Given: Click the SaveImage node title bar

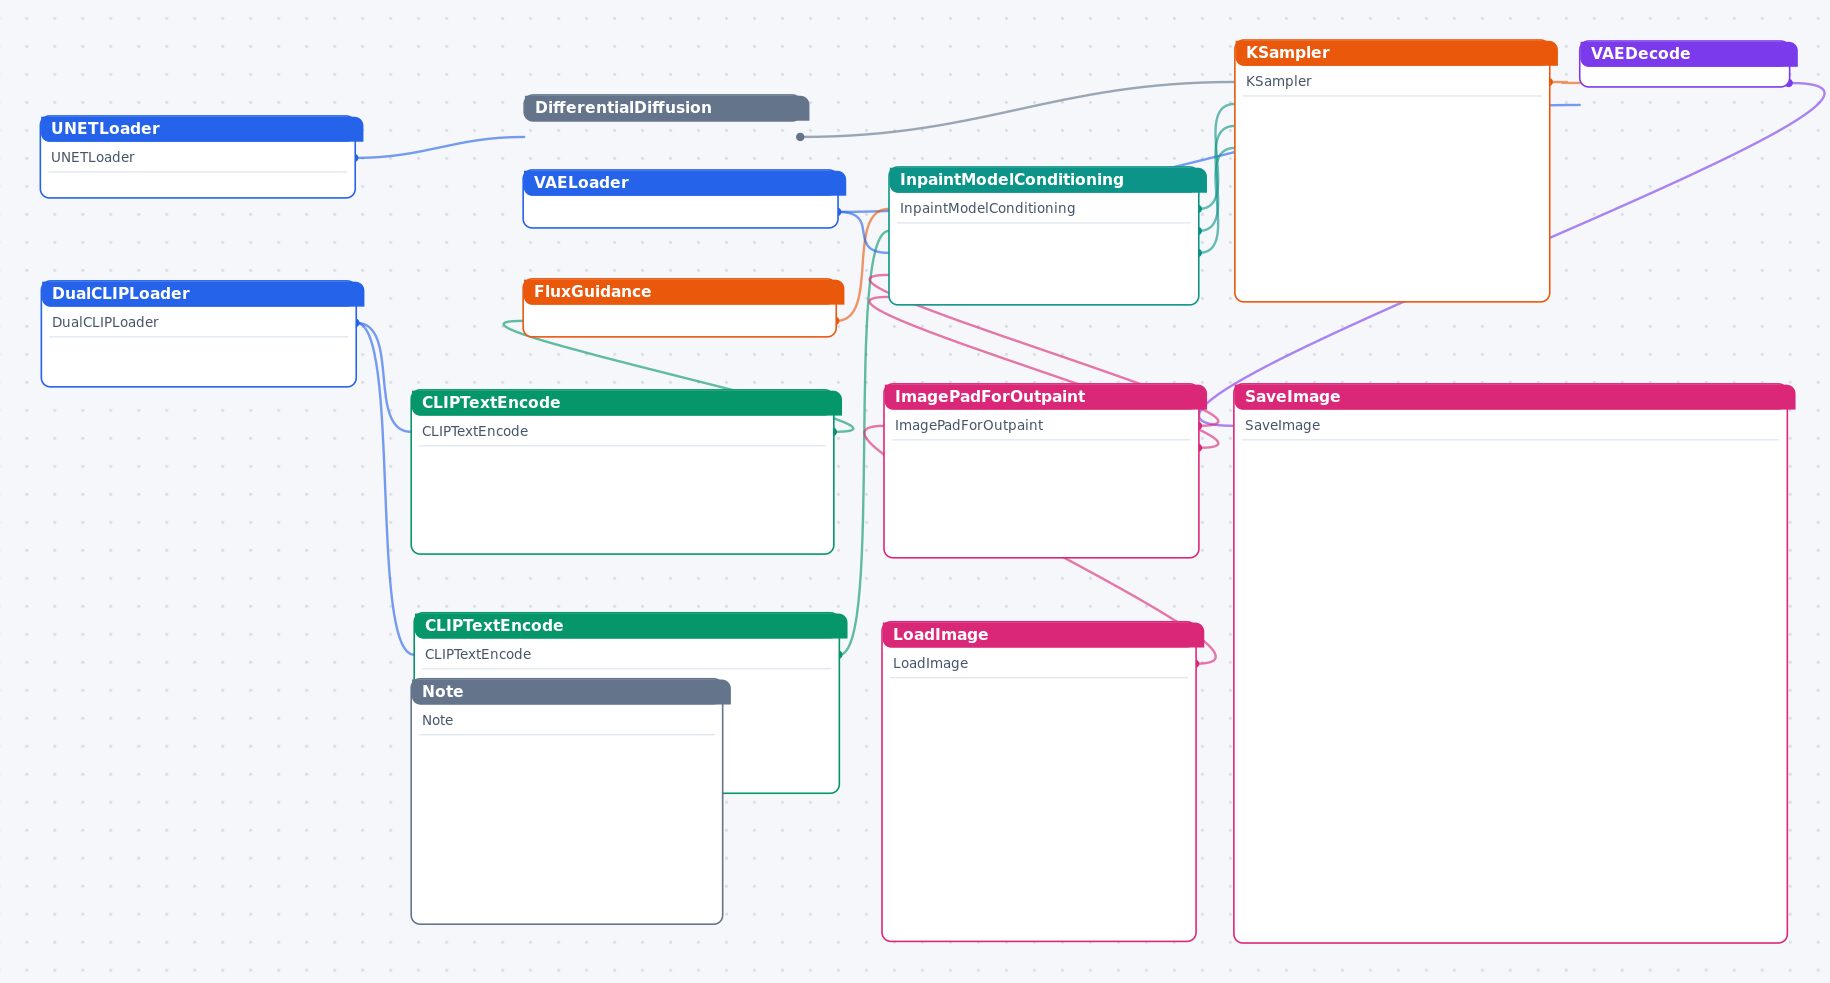Looking at the screenshot, I should click(1514, 397).
